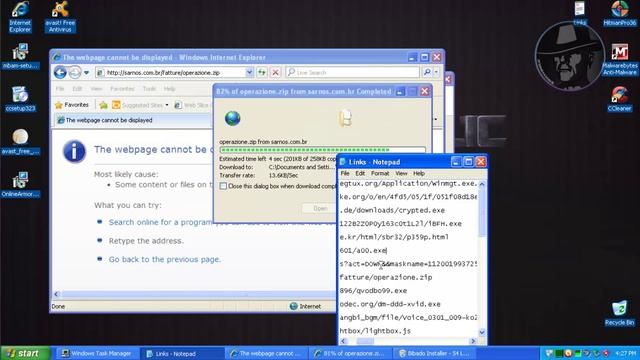Click download progress bar for operazione.zip
The width and height of the screenshot is (640, 360).
tap(322, 150)
